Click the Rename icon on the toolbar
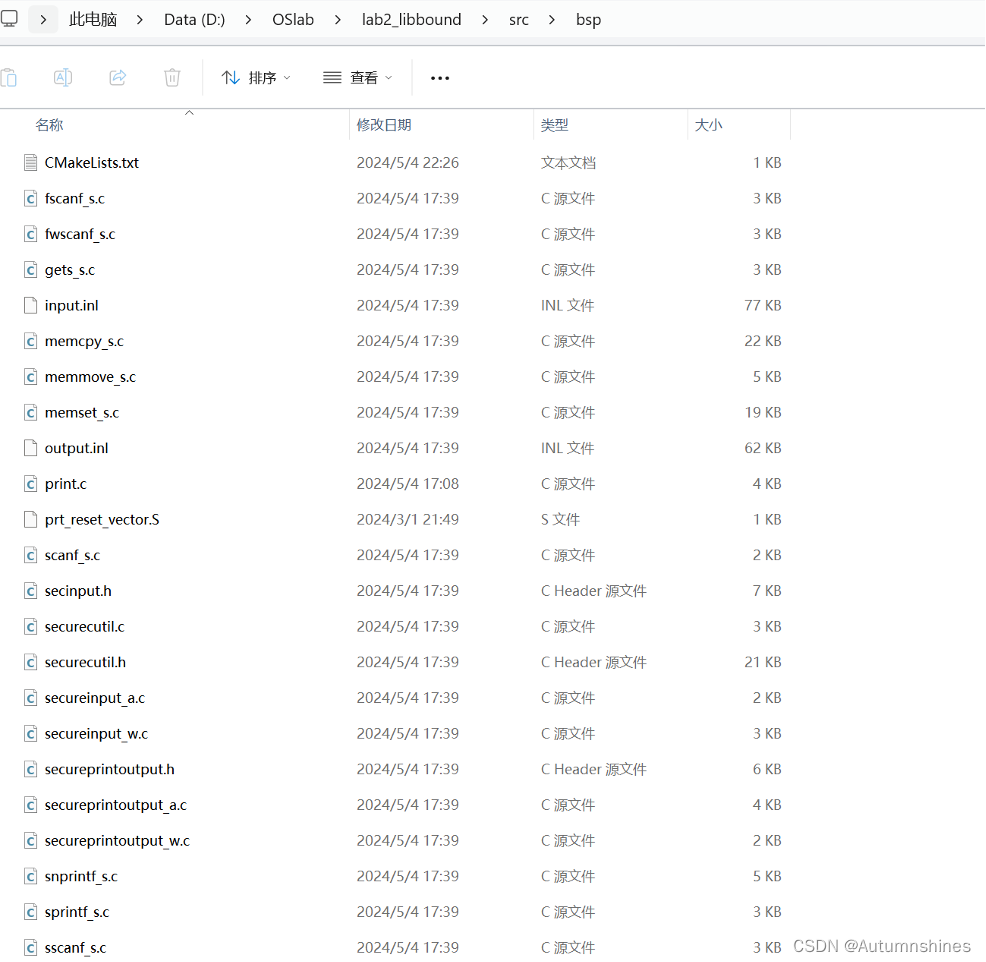The width and height of the screenshot is (986, 962). click(x=62, y=77)
